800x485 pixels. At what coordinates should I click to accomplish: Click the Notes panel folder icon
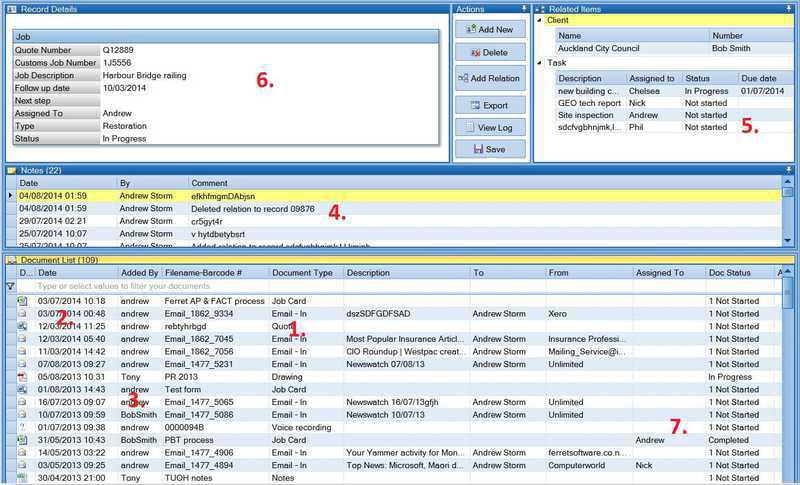point(11,170)
